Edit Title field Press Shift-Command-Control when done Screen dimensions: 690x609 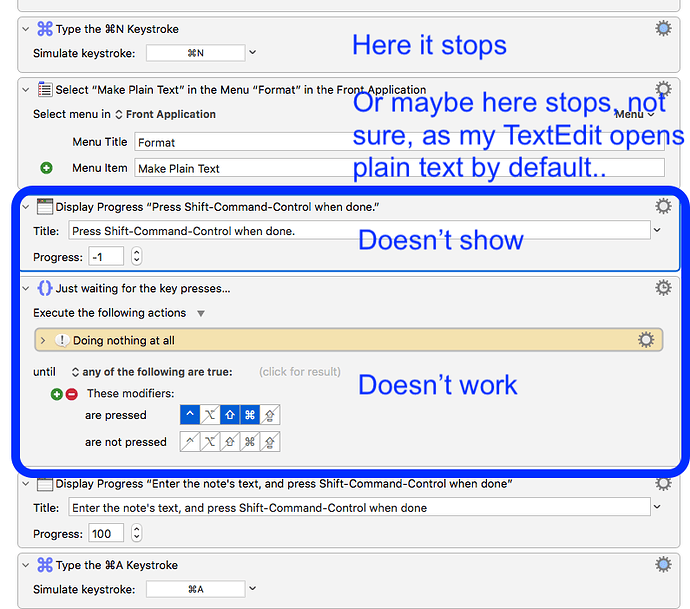359,231
